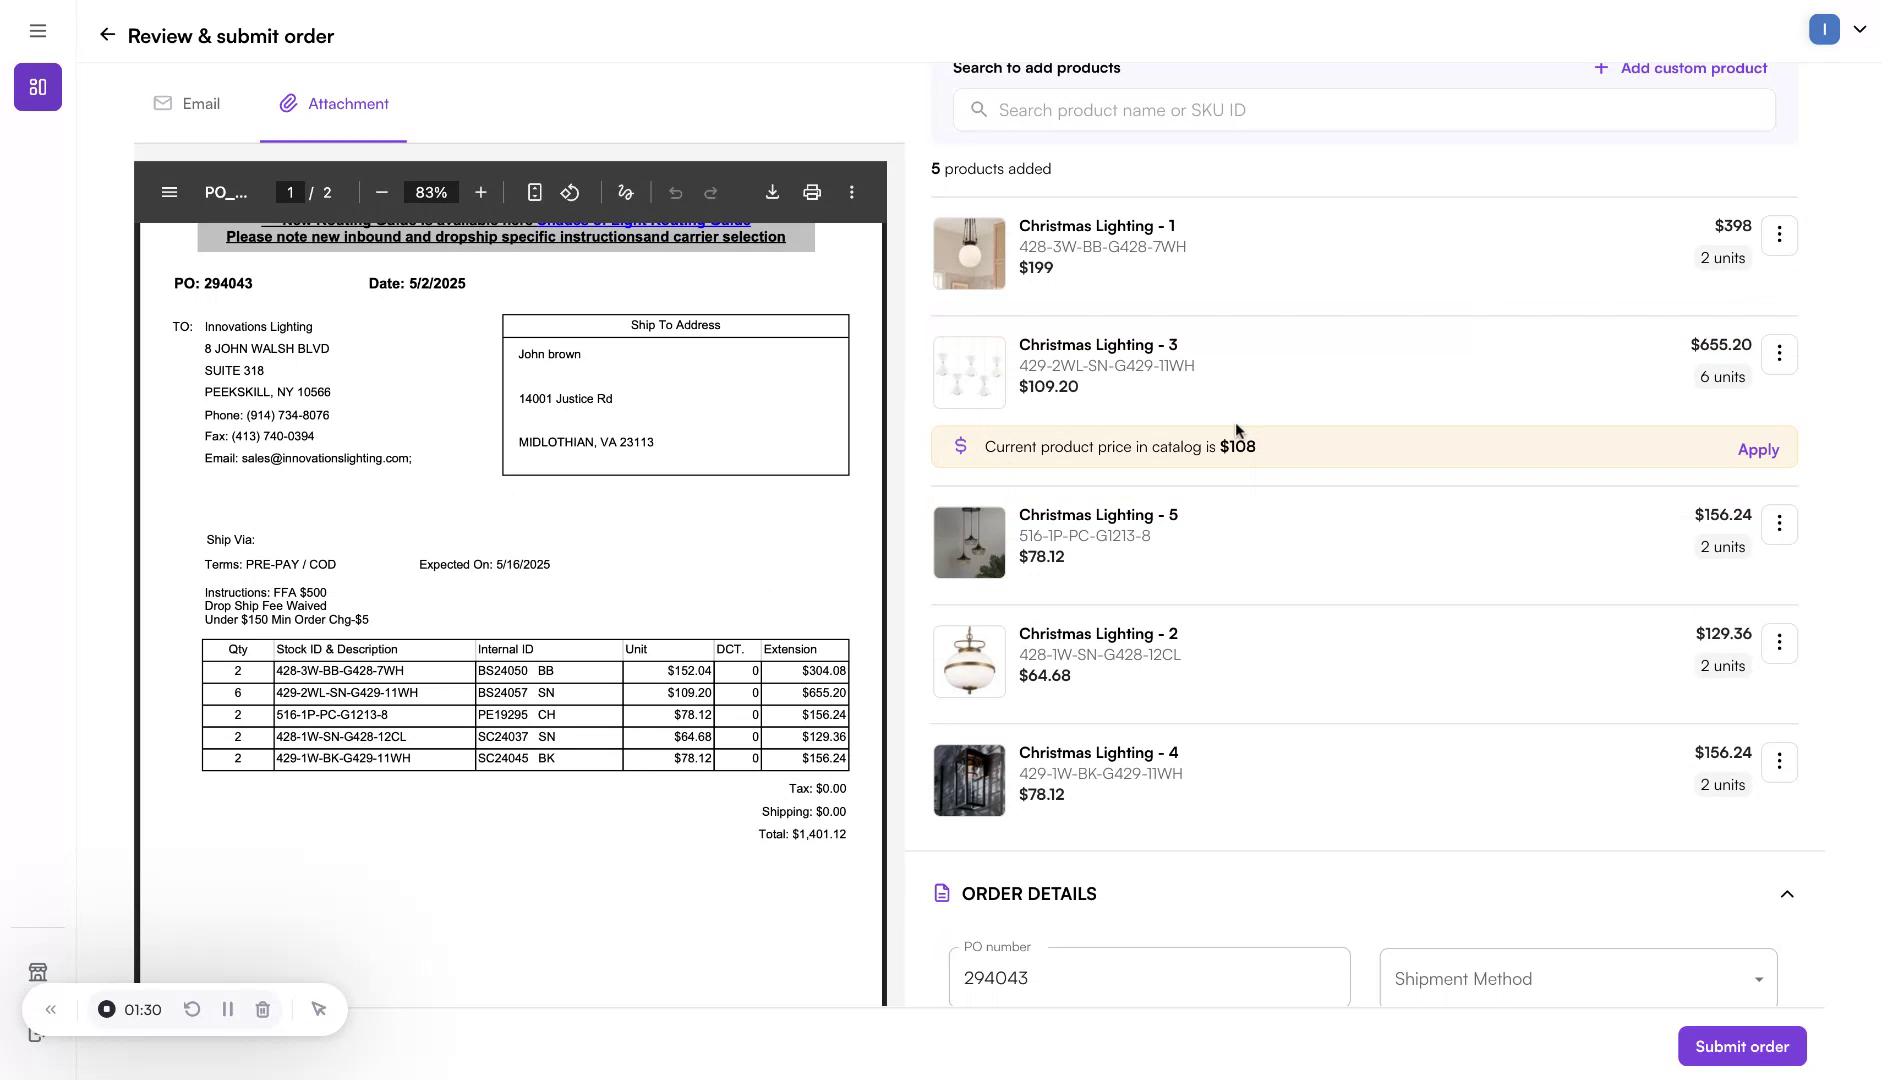Apply the $108 catalog price
Viewport: 1882px width, 1080px height.
pos(1757,449)
